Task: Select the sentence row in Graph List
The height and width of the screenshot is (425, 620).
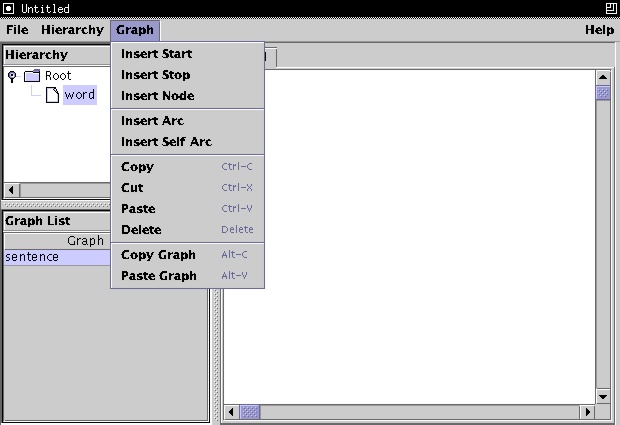Action: [x=57, y=257]
